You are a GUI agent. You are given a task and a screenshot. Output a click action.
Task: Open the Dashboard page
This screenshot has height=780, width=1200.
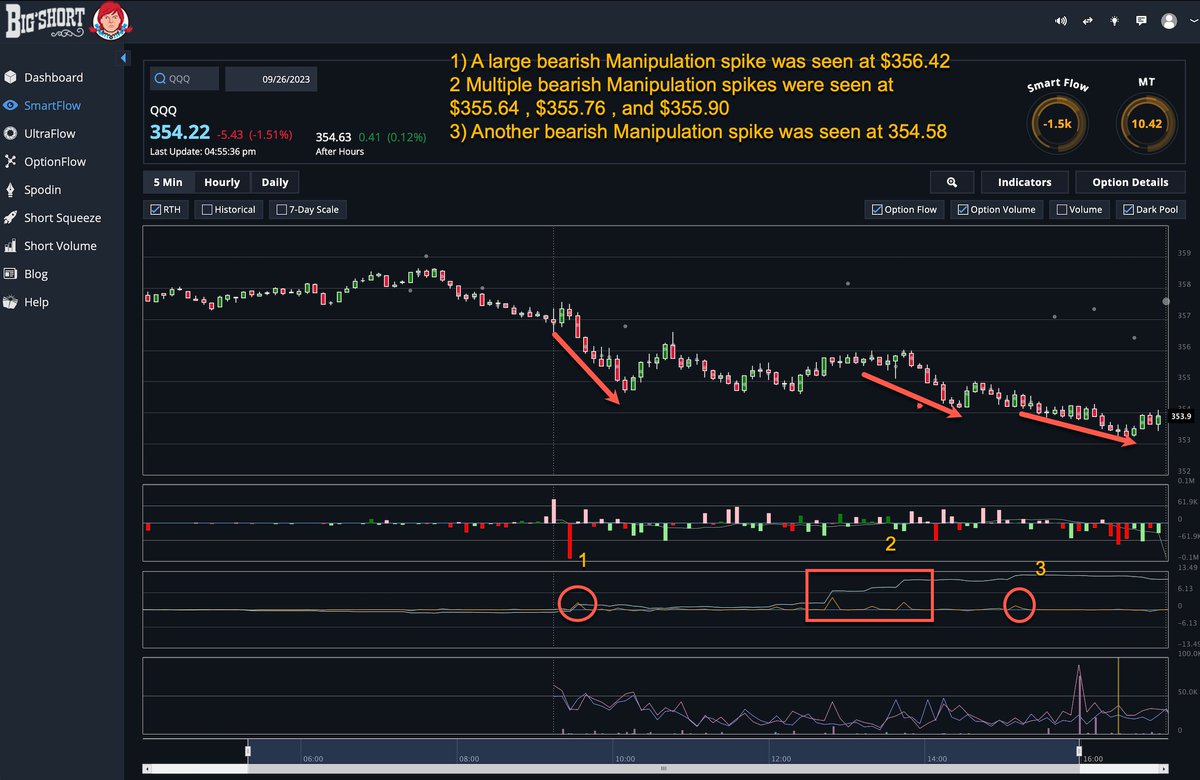pos(54,77)
